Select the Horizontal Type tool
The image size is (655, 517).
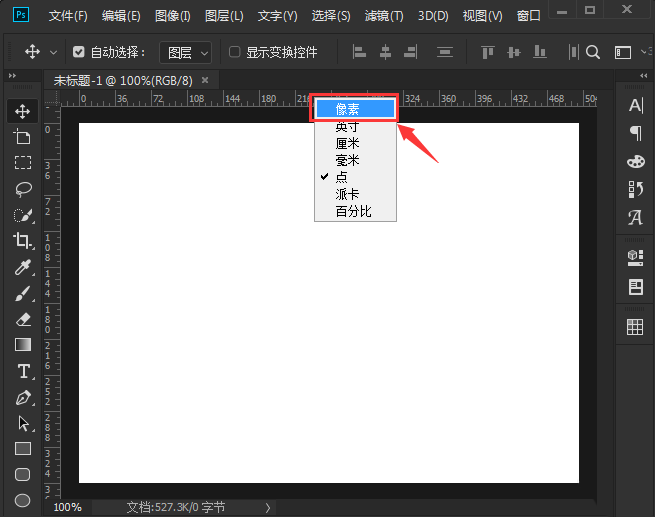coord(24,371)
